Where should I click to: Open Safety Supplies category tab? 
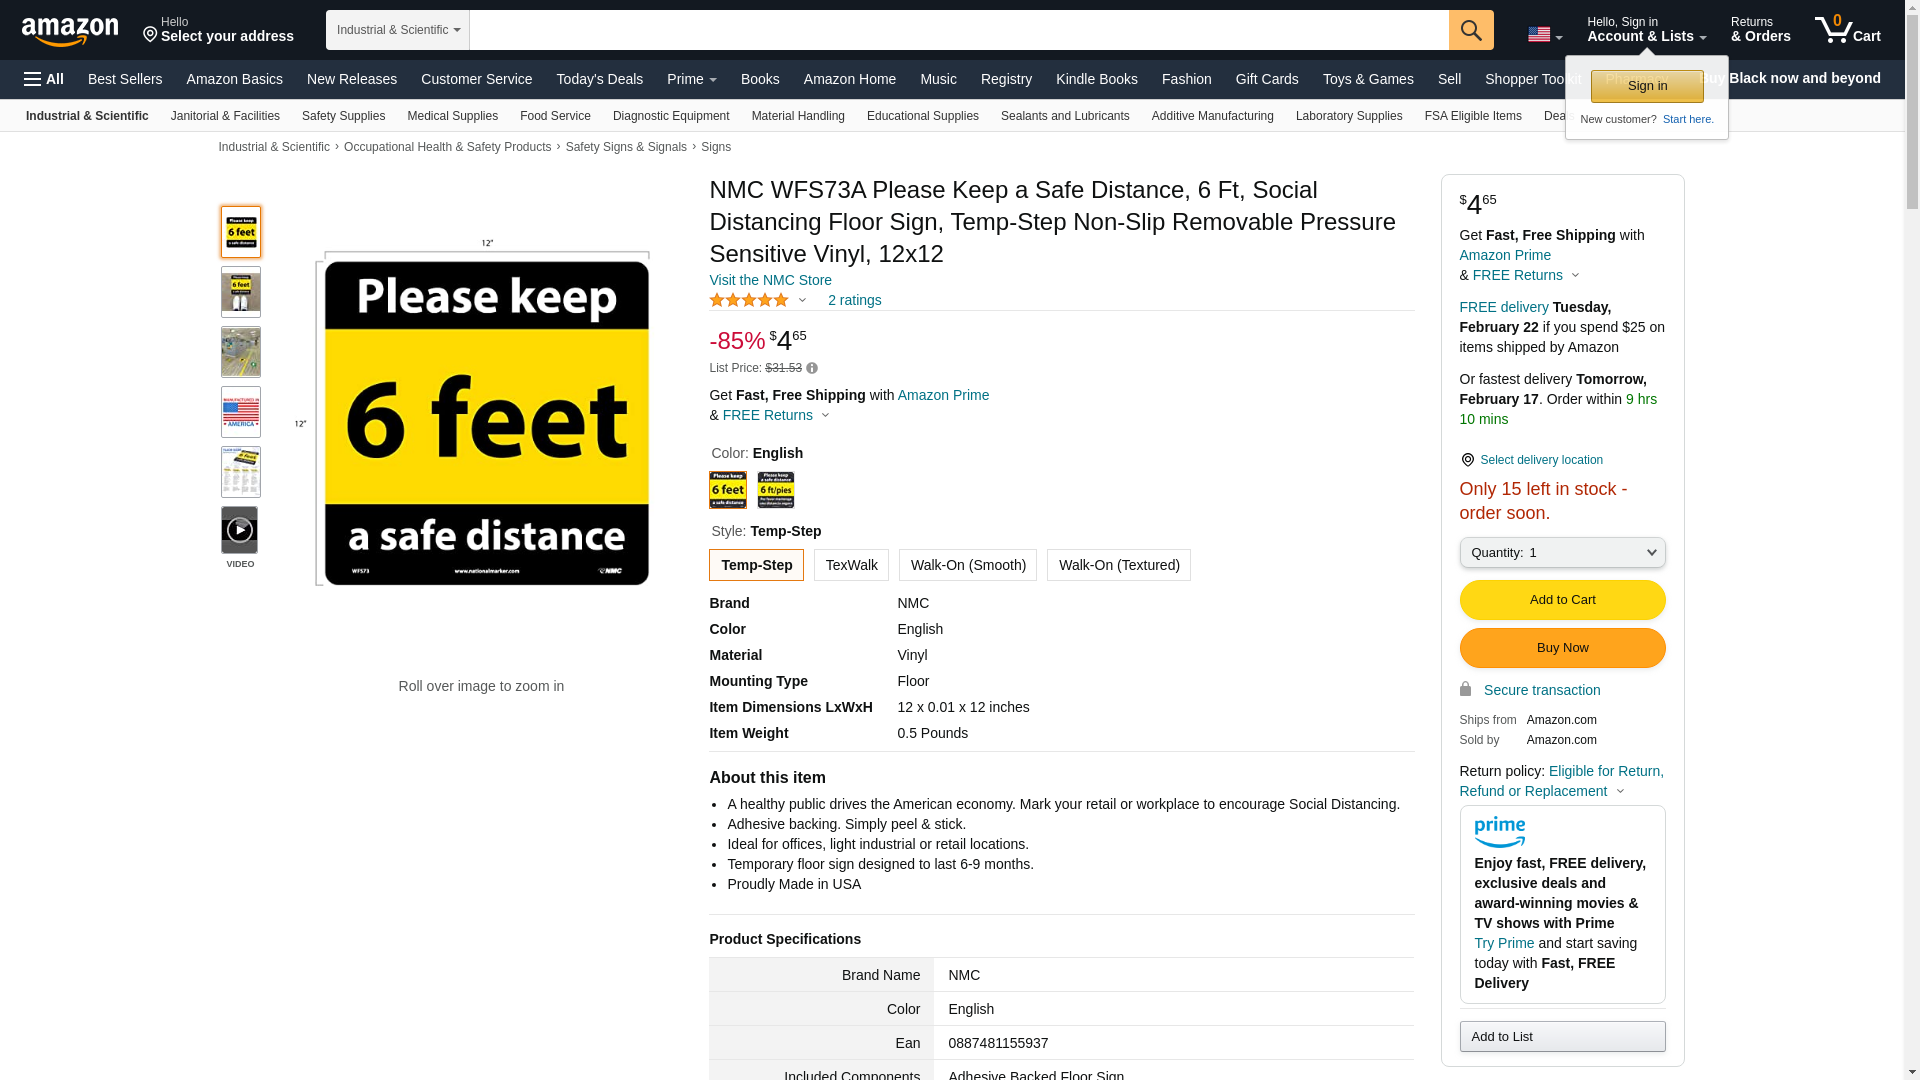click(x=343, y=116)
